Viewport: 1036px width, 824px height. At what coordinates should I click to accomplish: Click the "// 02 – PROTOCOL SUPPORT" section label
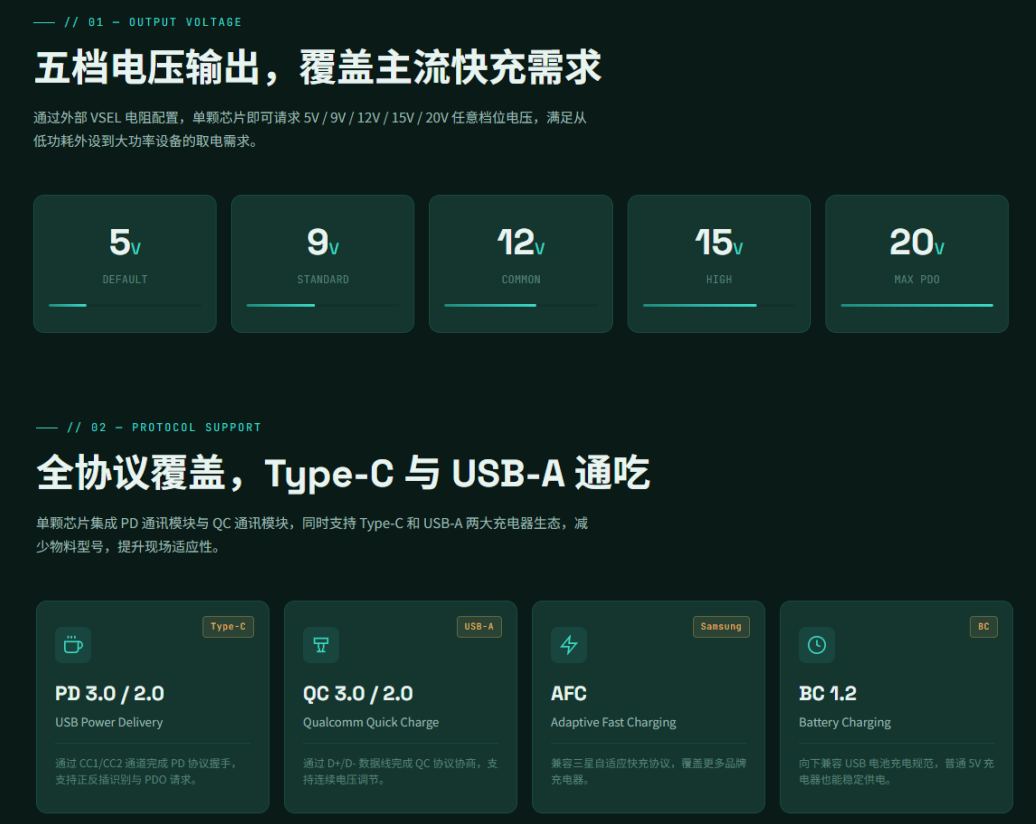[164, 428]
